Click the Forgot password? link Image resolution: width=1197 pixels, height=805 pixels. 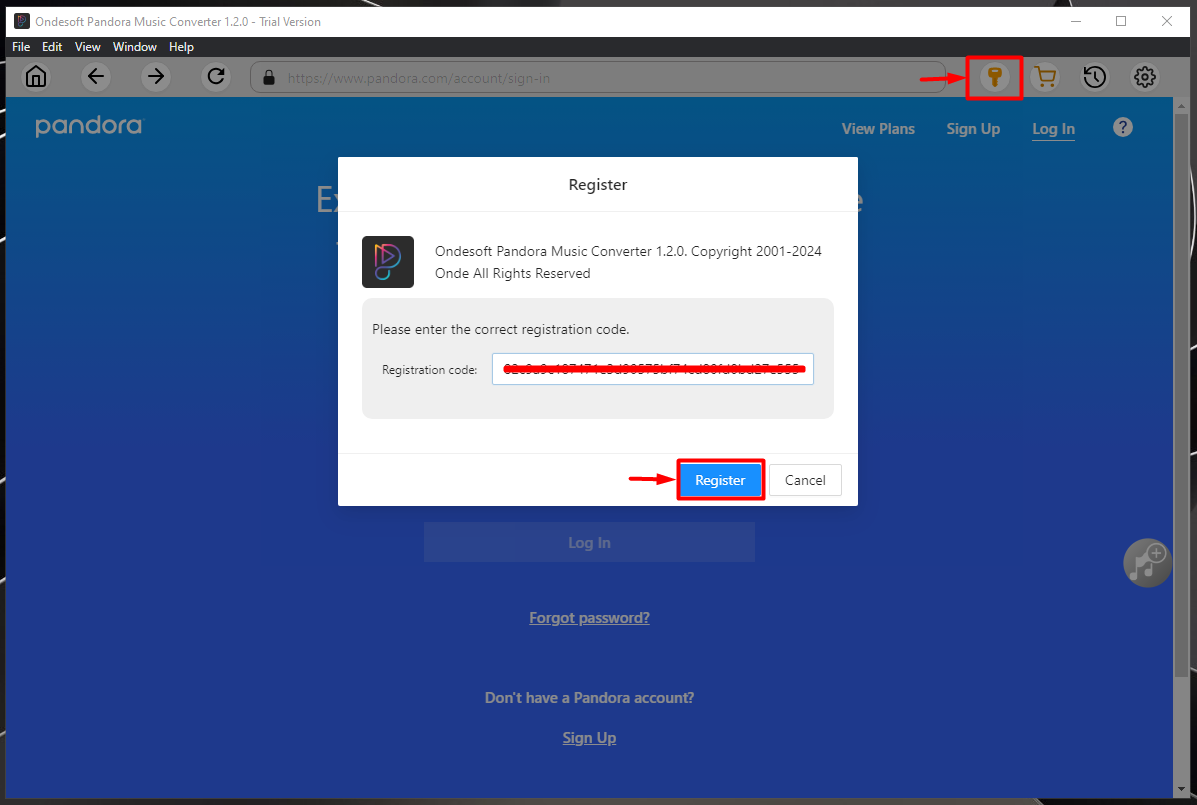(589, 618)
